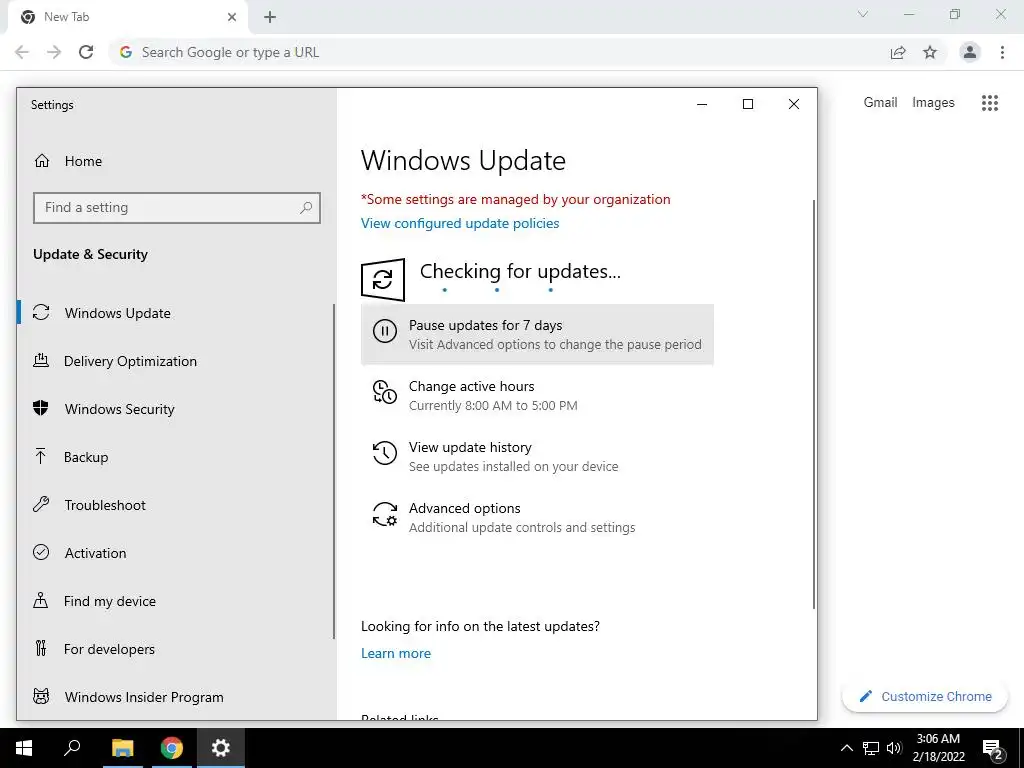Click the pause circle icon
This screenshot has height=768, width=1024.
(385, 331)
